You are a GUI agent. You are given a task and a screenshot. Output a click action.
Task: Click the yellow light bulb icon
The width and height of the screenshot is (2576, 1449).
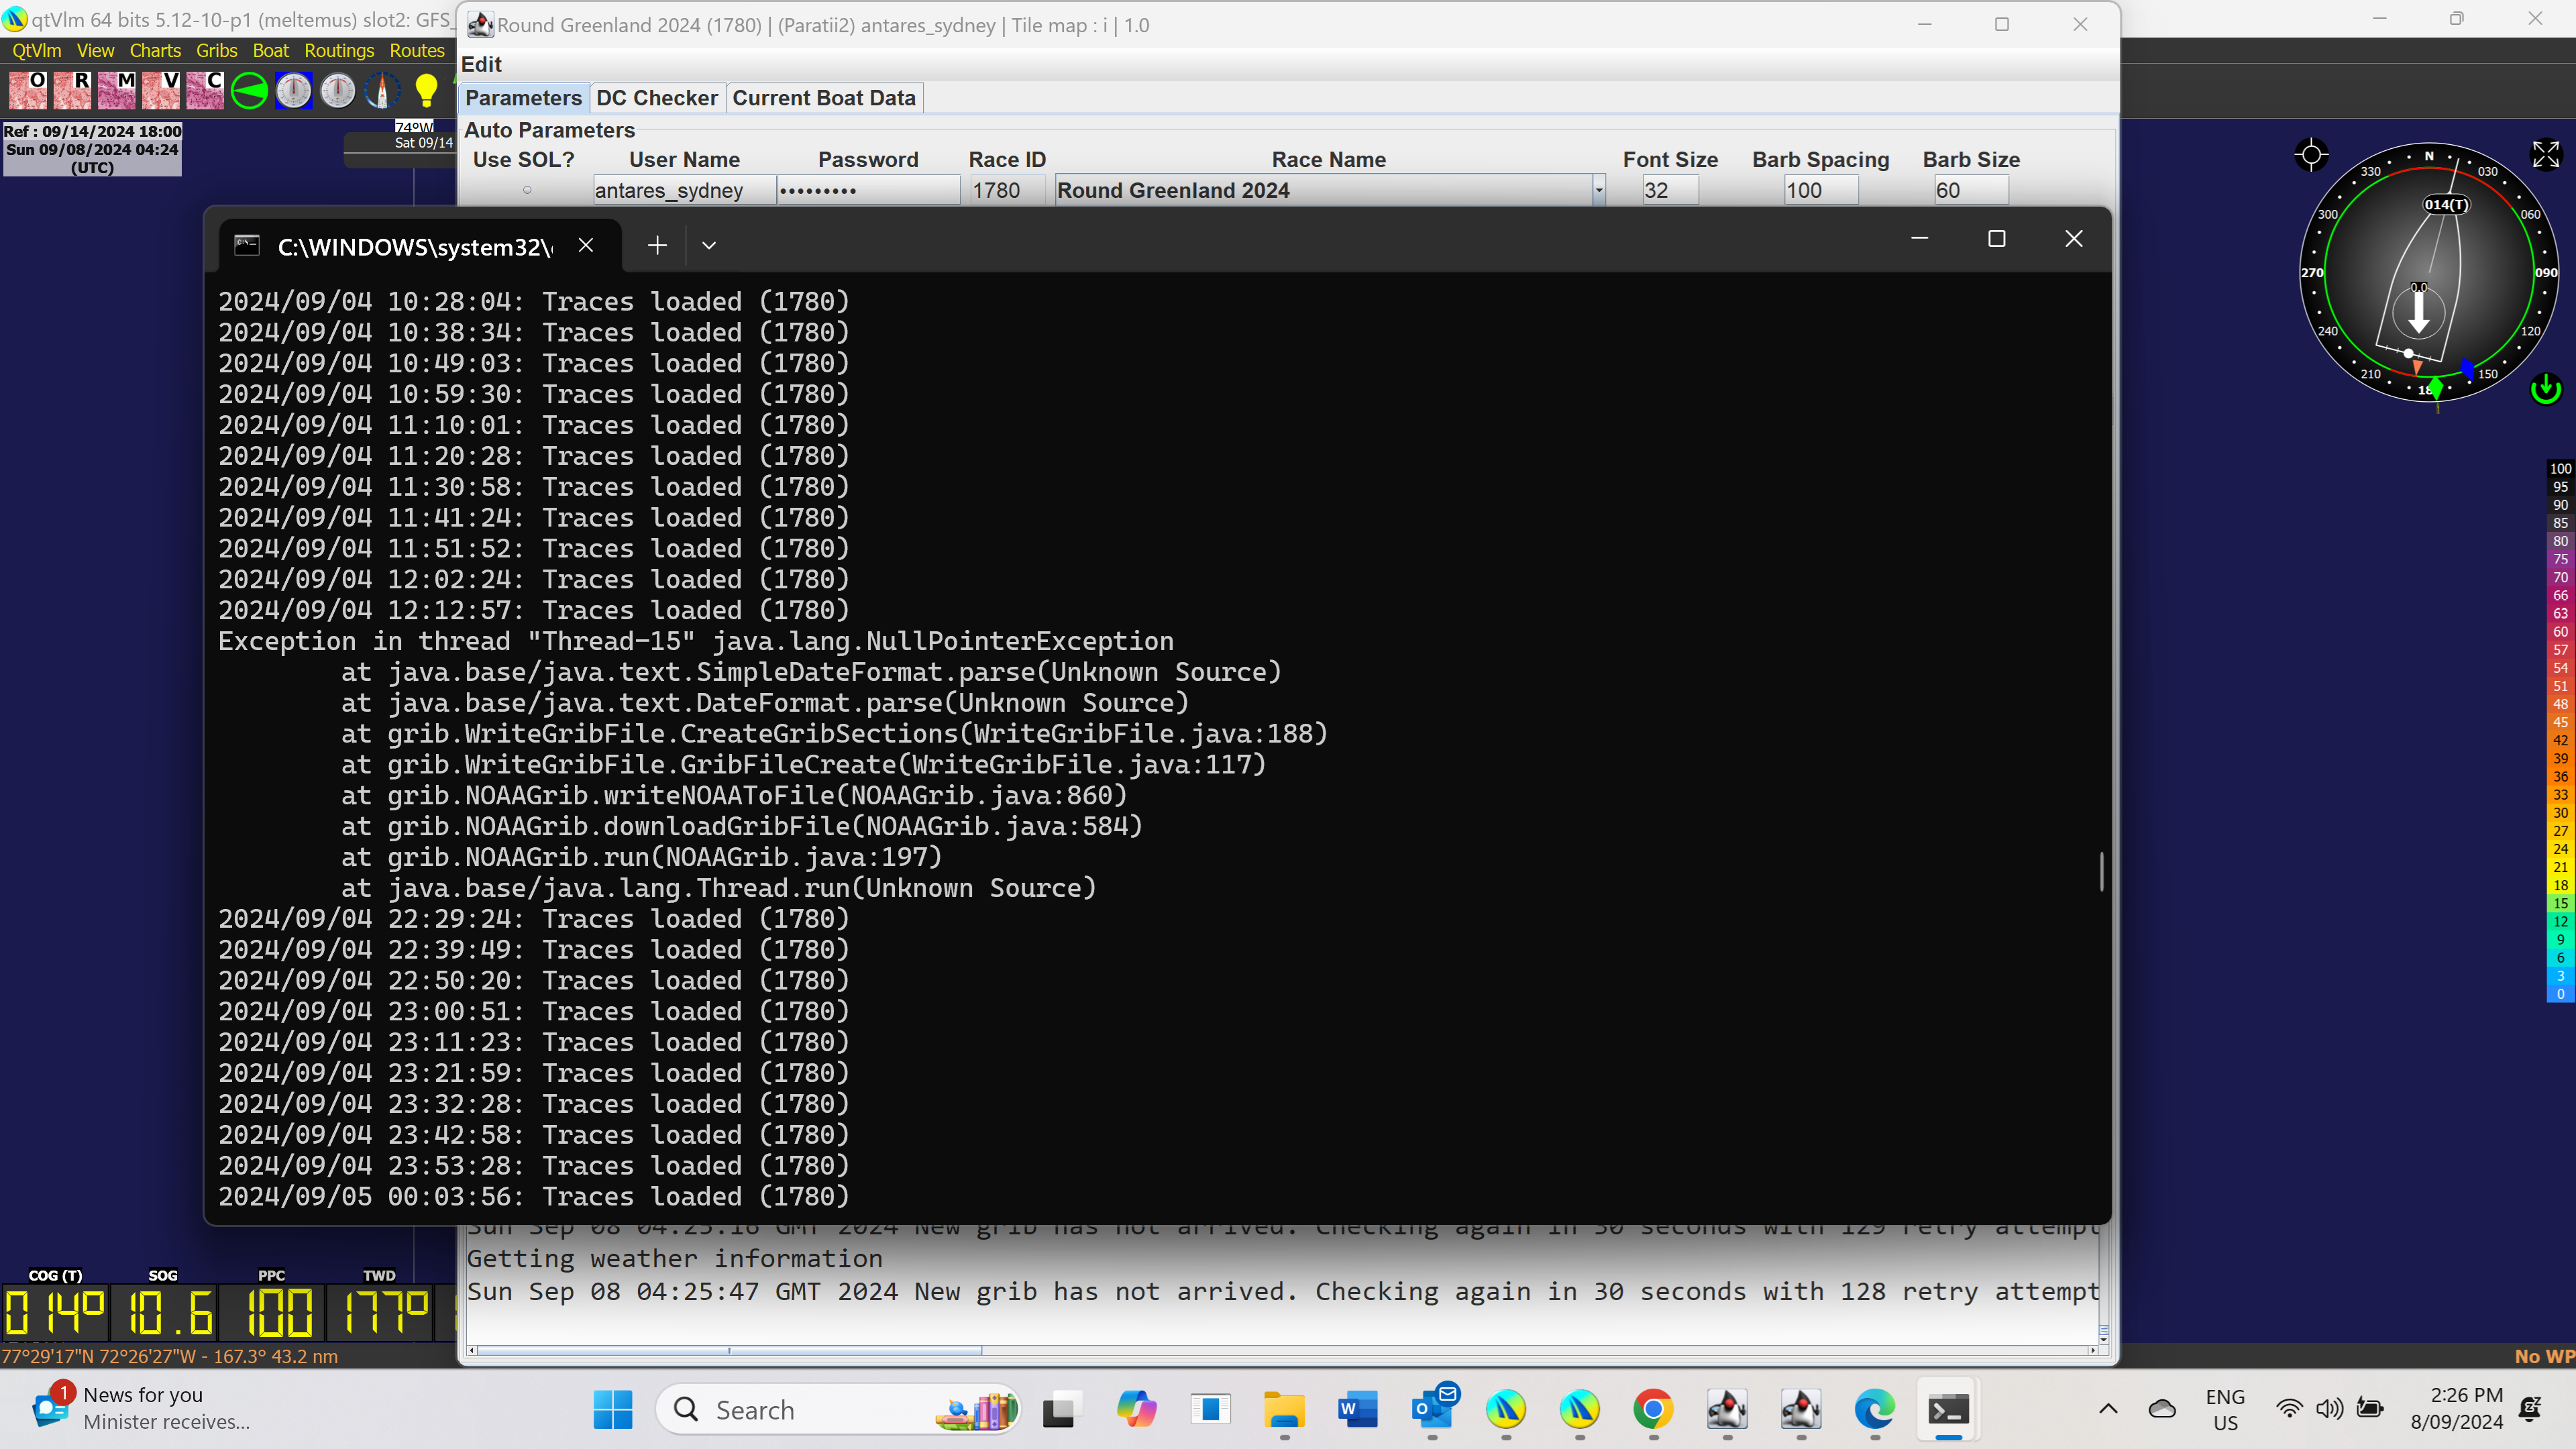pyautogui.click(x=426, y=90)
